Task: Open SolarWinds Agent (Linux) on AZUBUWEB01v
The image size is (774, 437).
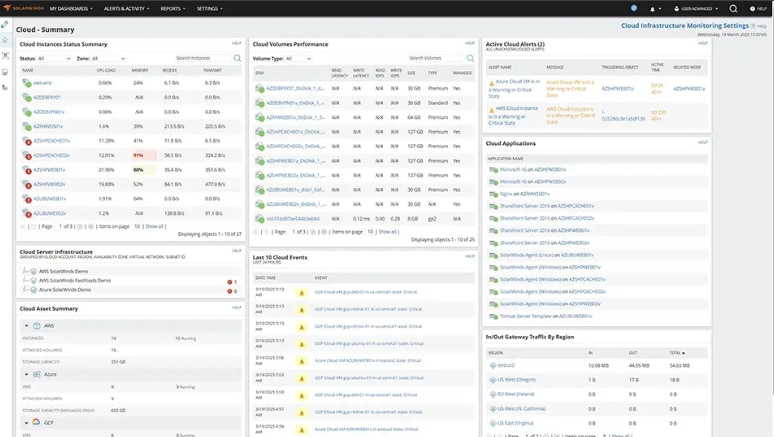Action: coord(546,255)
